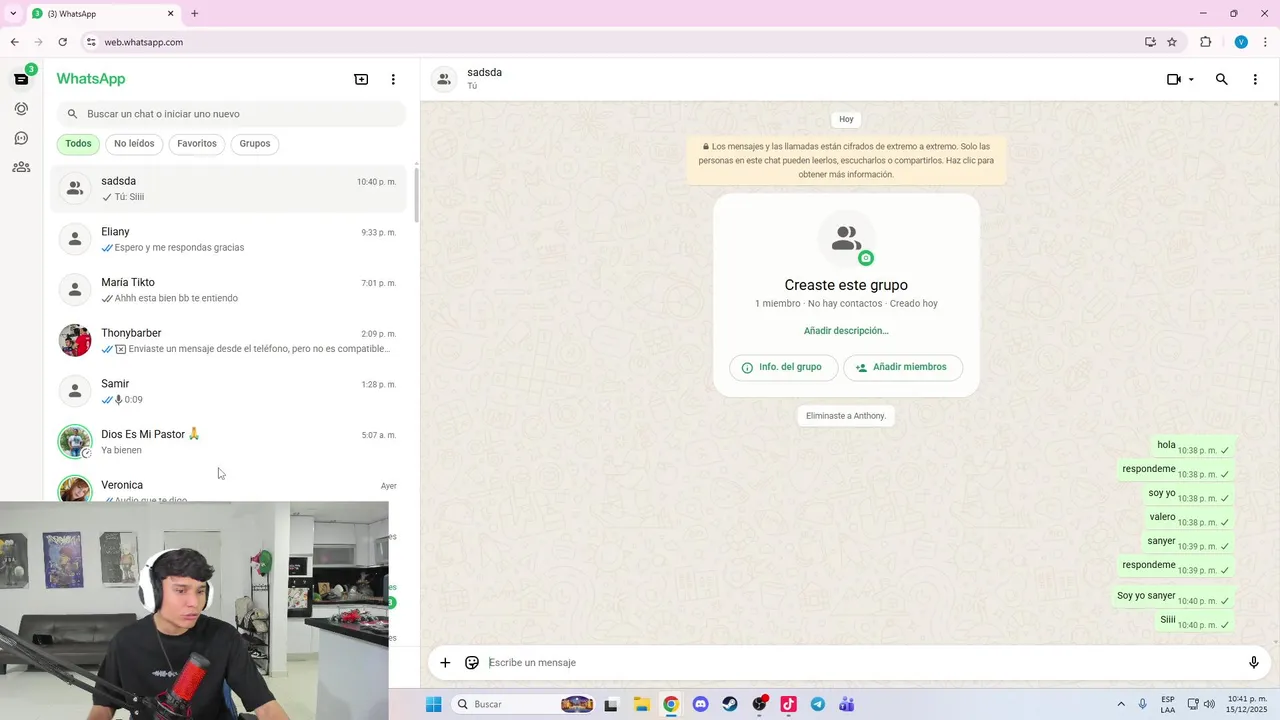Open the Thonybarber chat
Image resolution: width=1280 pixels, height=720 pixels.
[229, 340]
